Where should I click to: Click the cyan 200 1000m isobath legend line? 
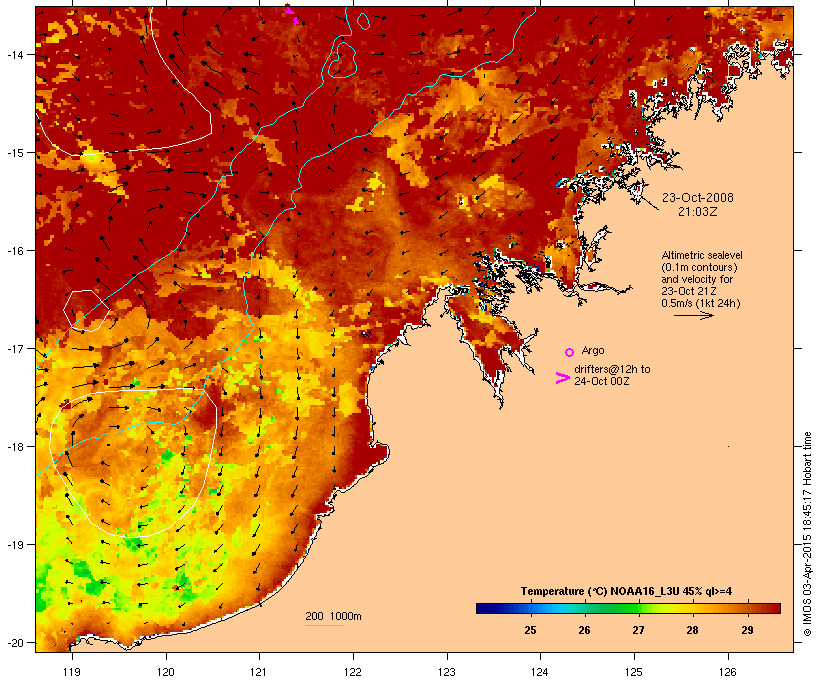tap(324, 625)
